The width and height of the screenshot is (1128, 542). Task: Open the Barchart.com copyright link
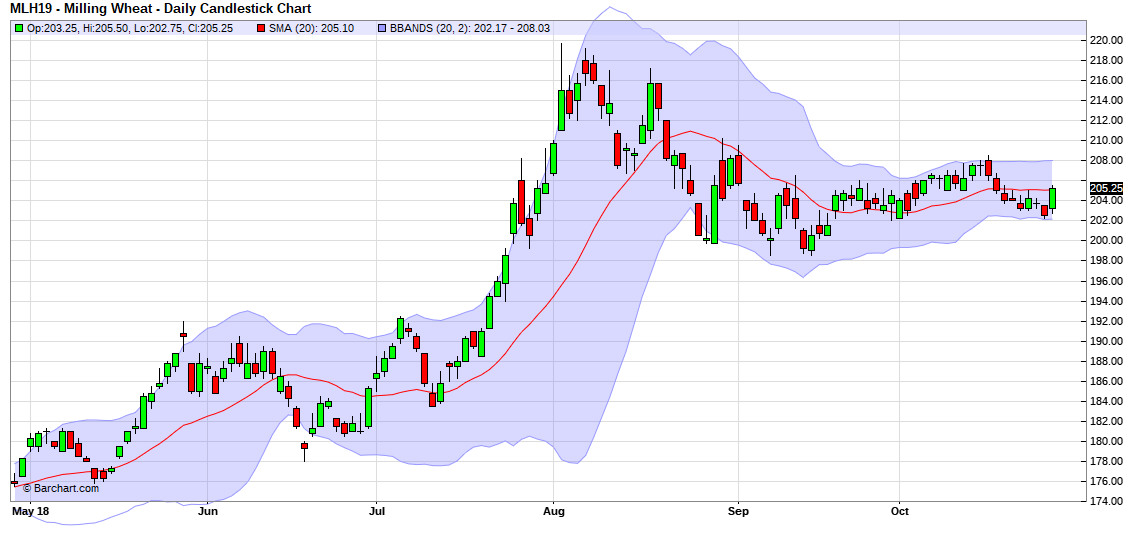60,489
